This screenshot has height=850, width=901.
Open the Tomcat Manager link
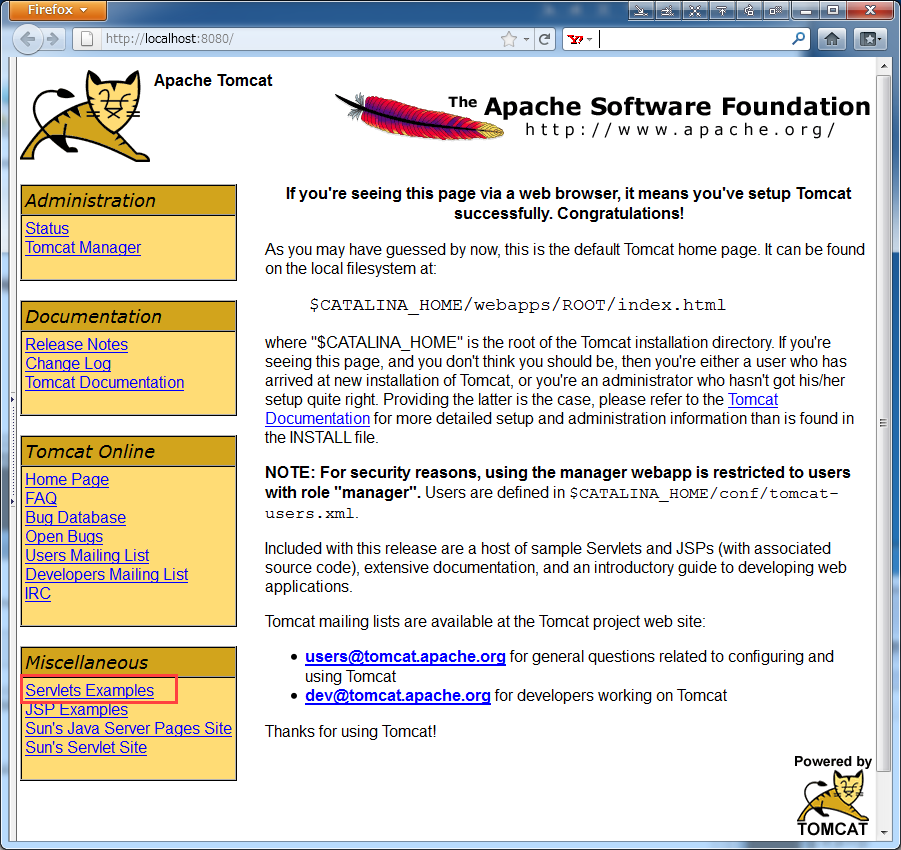point(83,248)
